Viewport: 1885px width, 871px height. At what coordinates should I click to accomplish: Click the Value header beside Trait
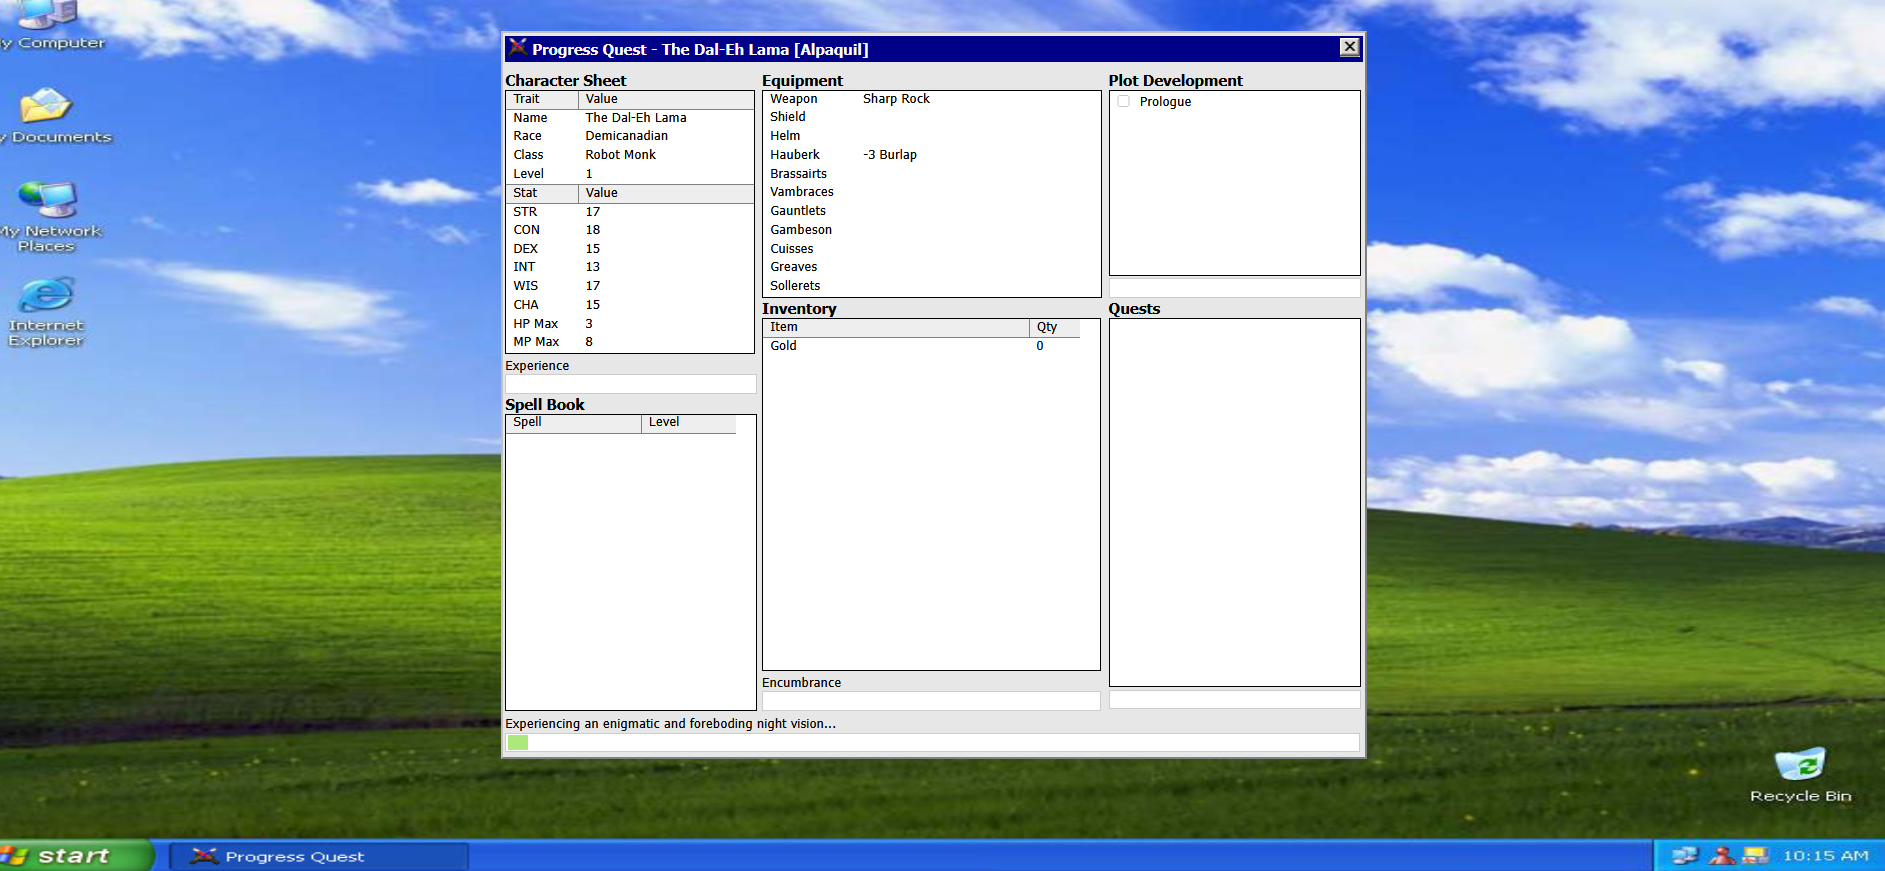coord(666,100)
